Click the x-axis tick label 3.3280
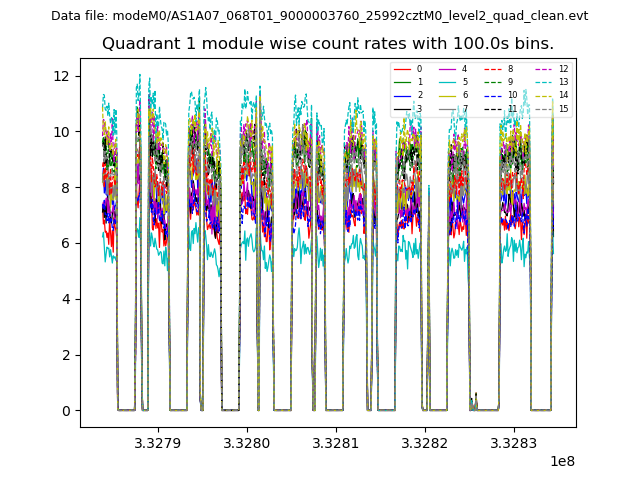The height and width of the screenshot is (480, 640). [246, 443]
